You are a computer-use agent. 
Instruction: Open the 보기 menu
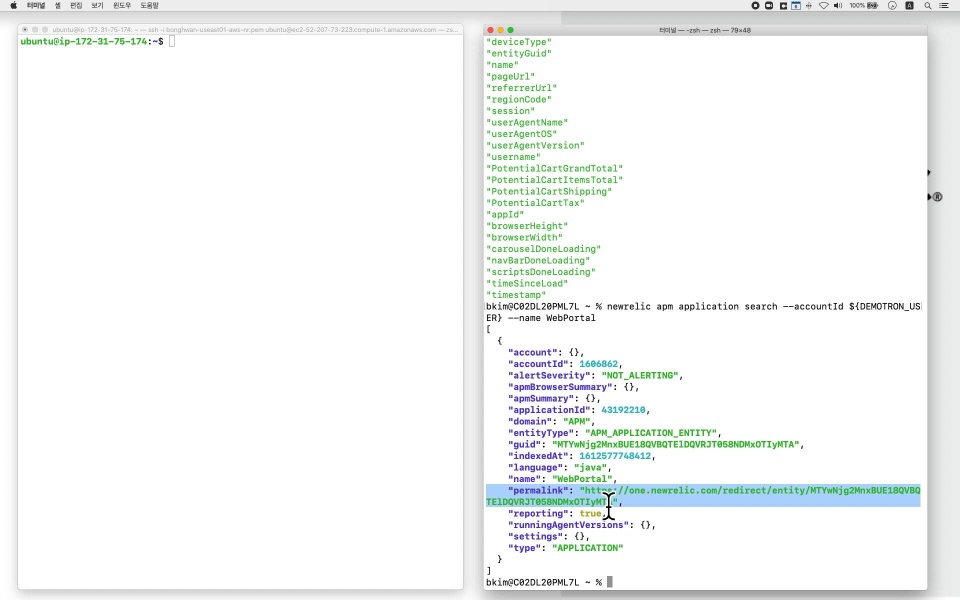97,6
